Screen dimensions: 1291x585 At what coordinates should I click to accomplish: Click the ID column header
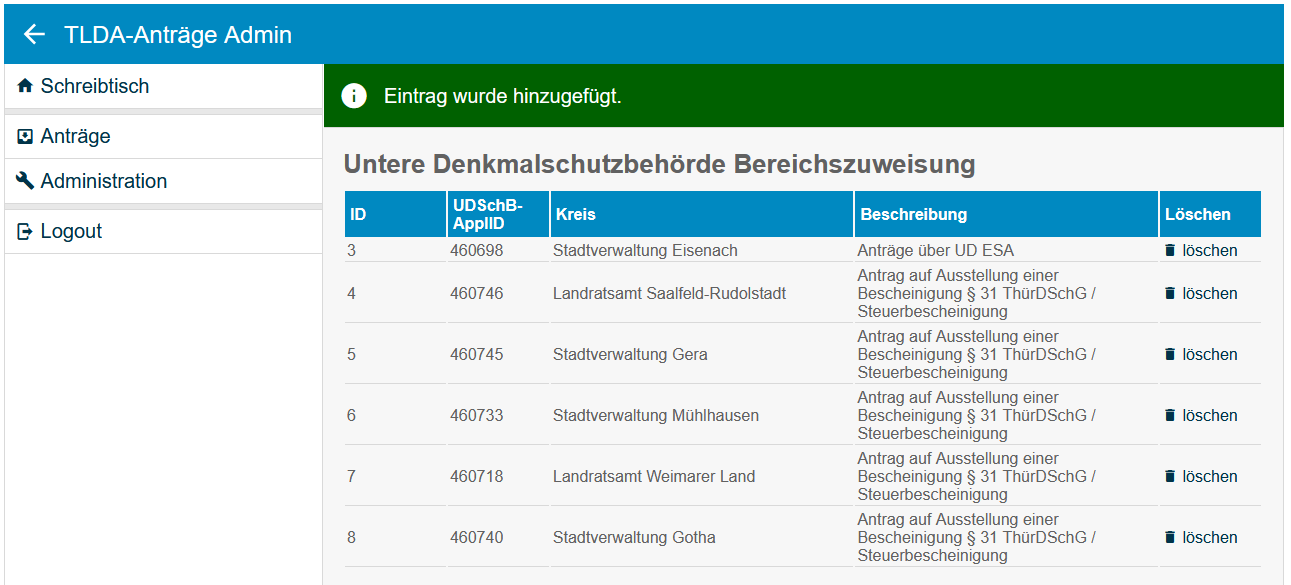point(358,215)
